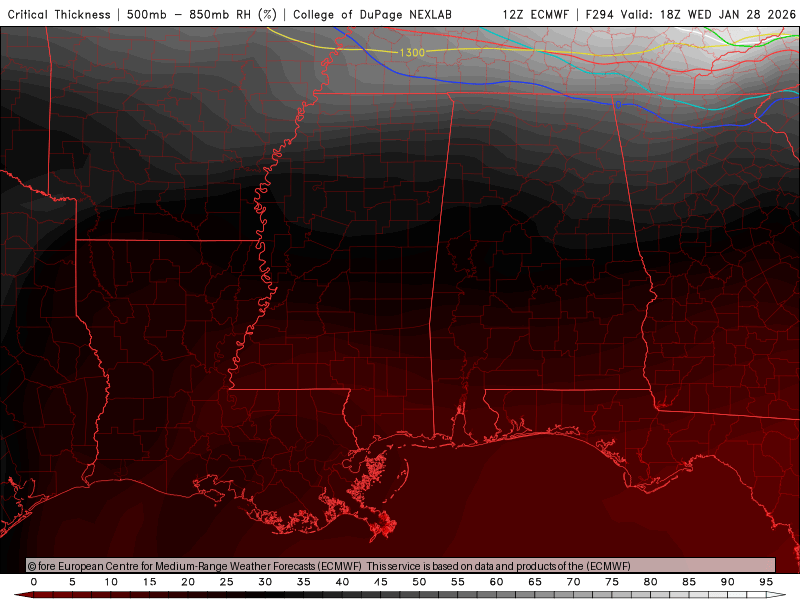Click the 'College of DuPage NEXLAB' header text

[x=372, y=15]
